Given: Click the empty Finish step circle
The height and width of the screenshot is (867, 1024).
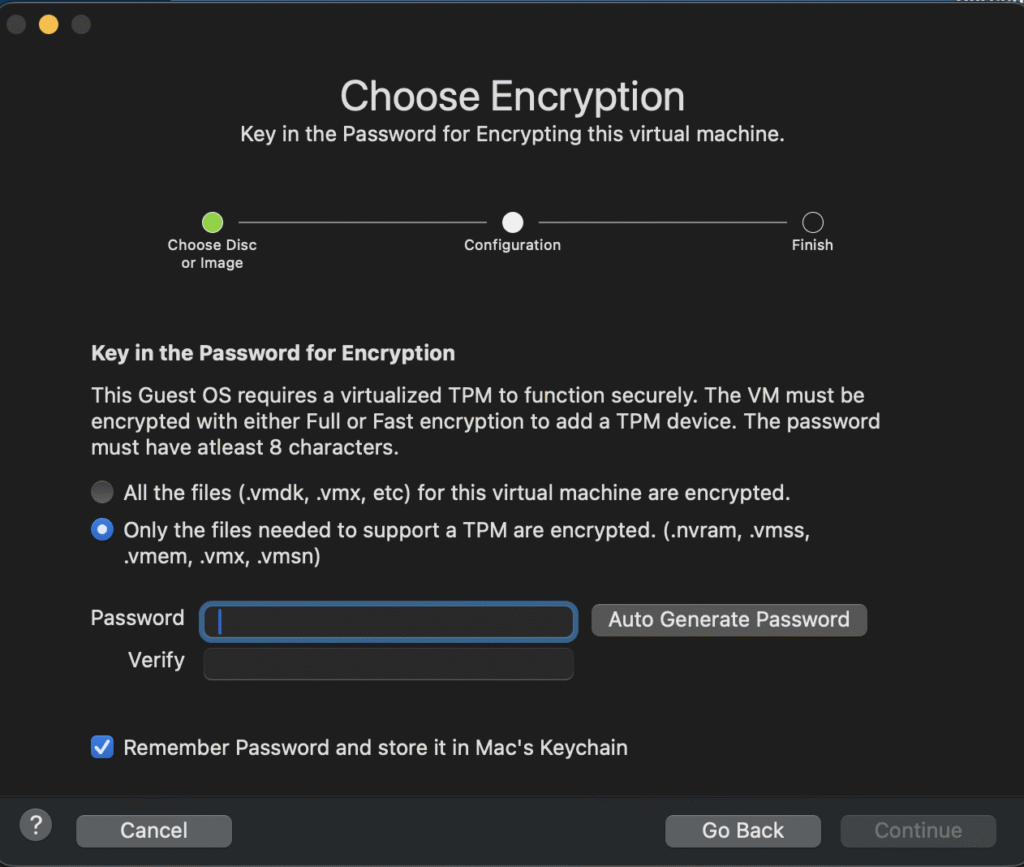Looking at the screenshot, I should click(x=812, y=222).
